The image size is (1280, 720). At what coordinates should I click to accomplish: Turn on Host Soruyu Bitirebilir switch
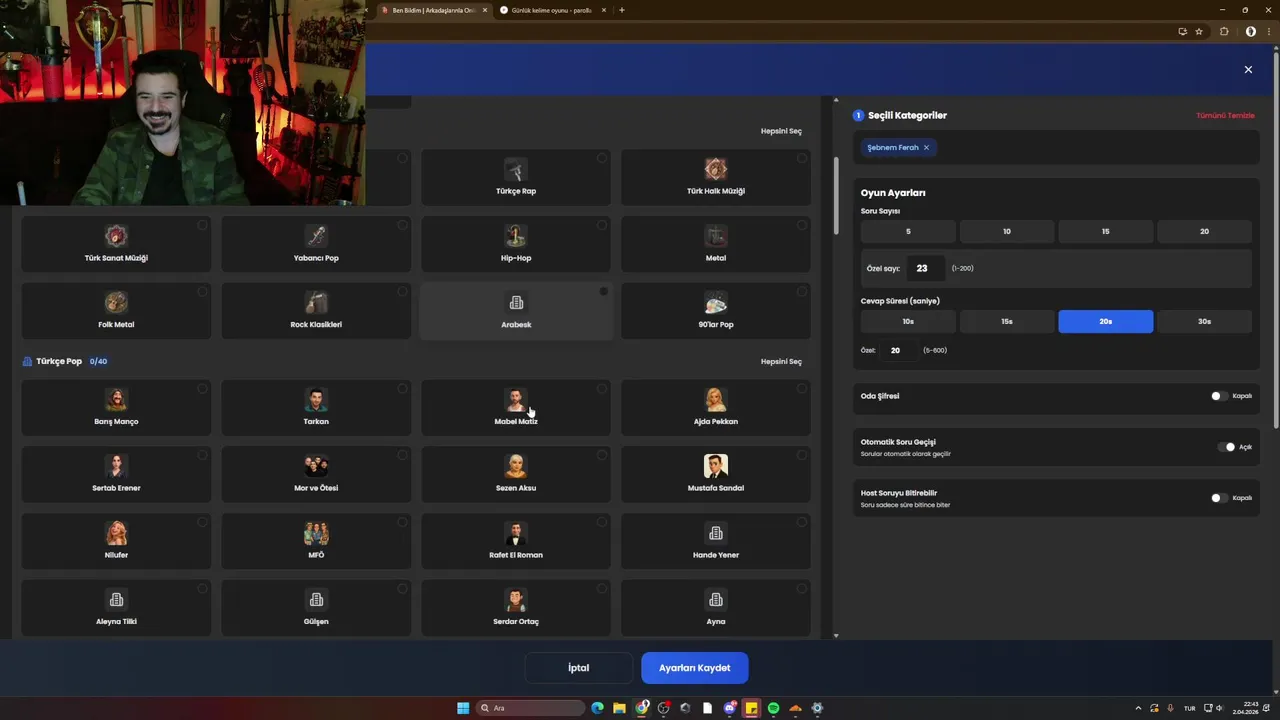coord(1219,498)
